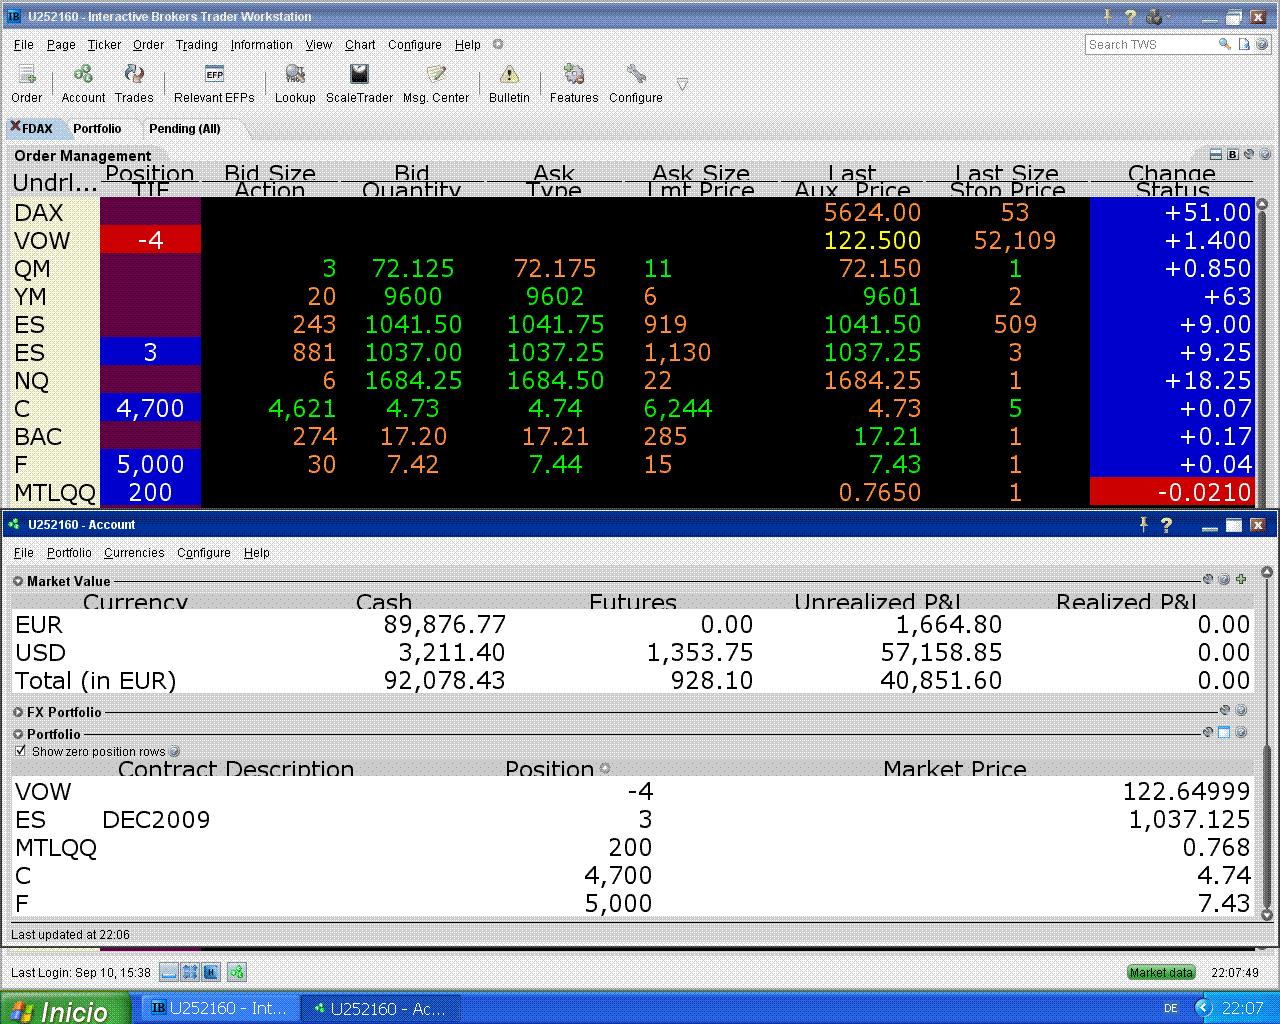
Task: Expand the FX Portfolio section
Action: click(x=18, y=712)
